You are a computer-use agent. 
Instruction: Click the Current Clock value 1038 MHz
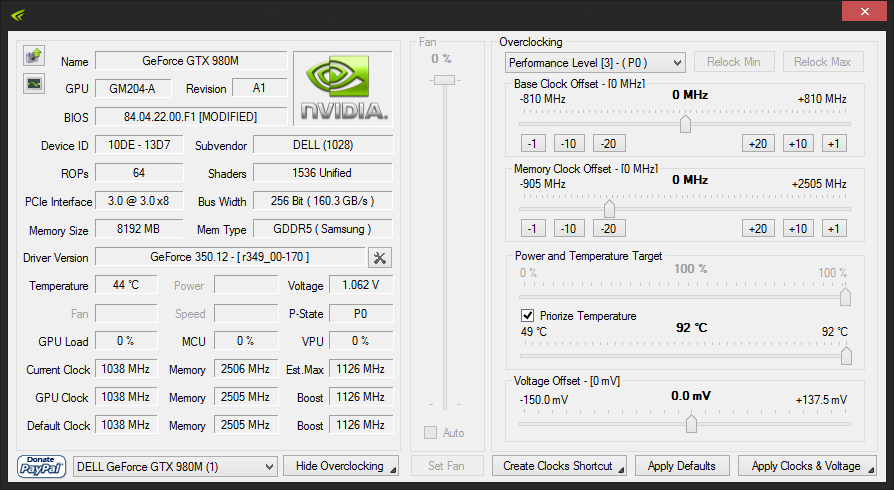point(126,369)
